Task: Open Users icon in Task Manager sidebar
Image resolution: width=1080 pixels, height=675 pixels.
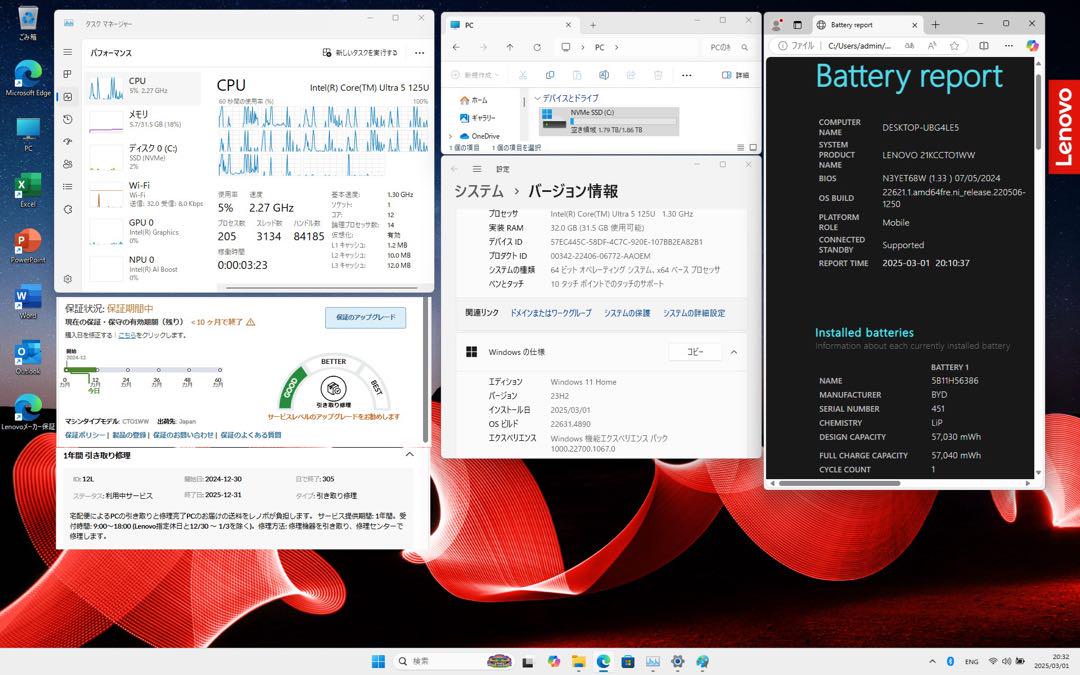Action: [68, 164]
